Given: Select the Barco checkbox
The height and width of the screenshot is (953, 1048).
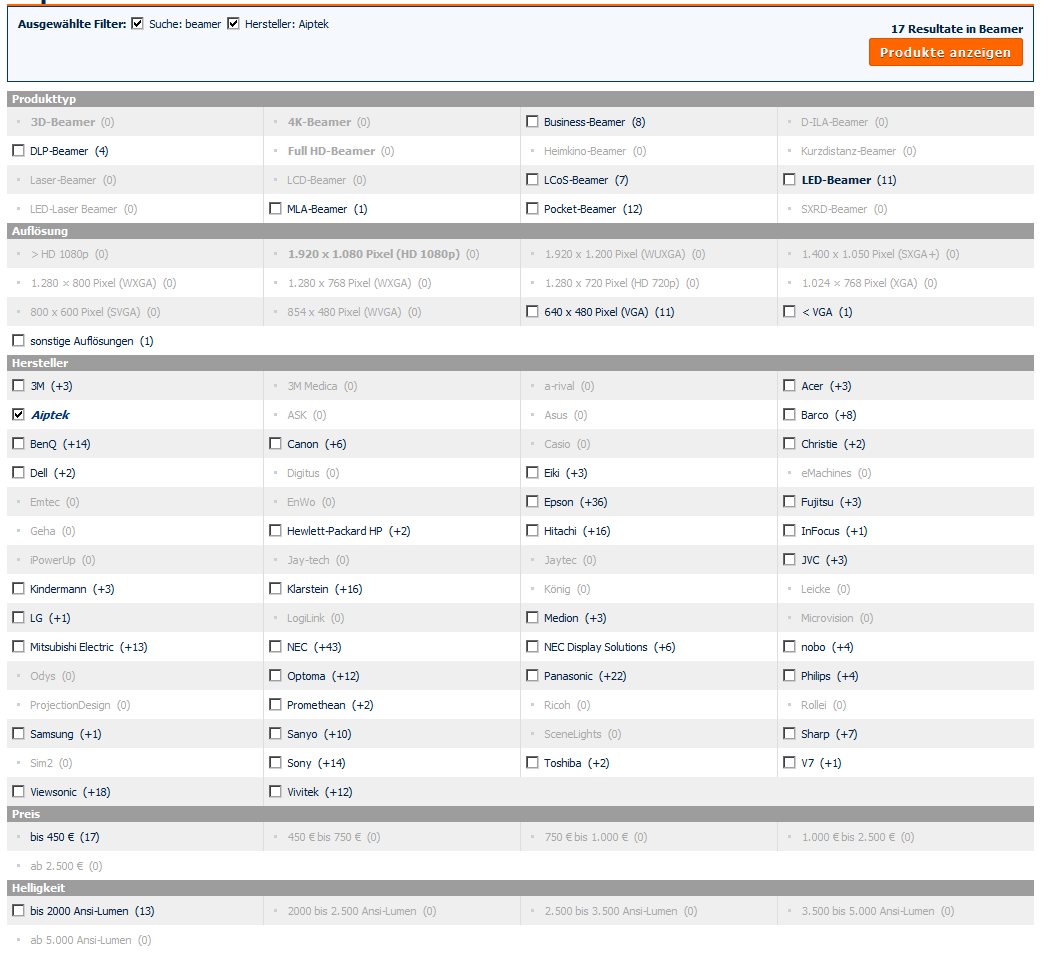Looking at the screenshot, I should tap(789, 415).
